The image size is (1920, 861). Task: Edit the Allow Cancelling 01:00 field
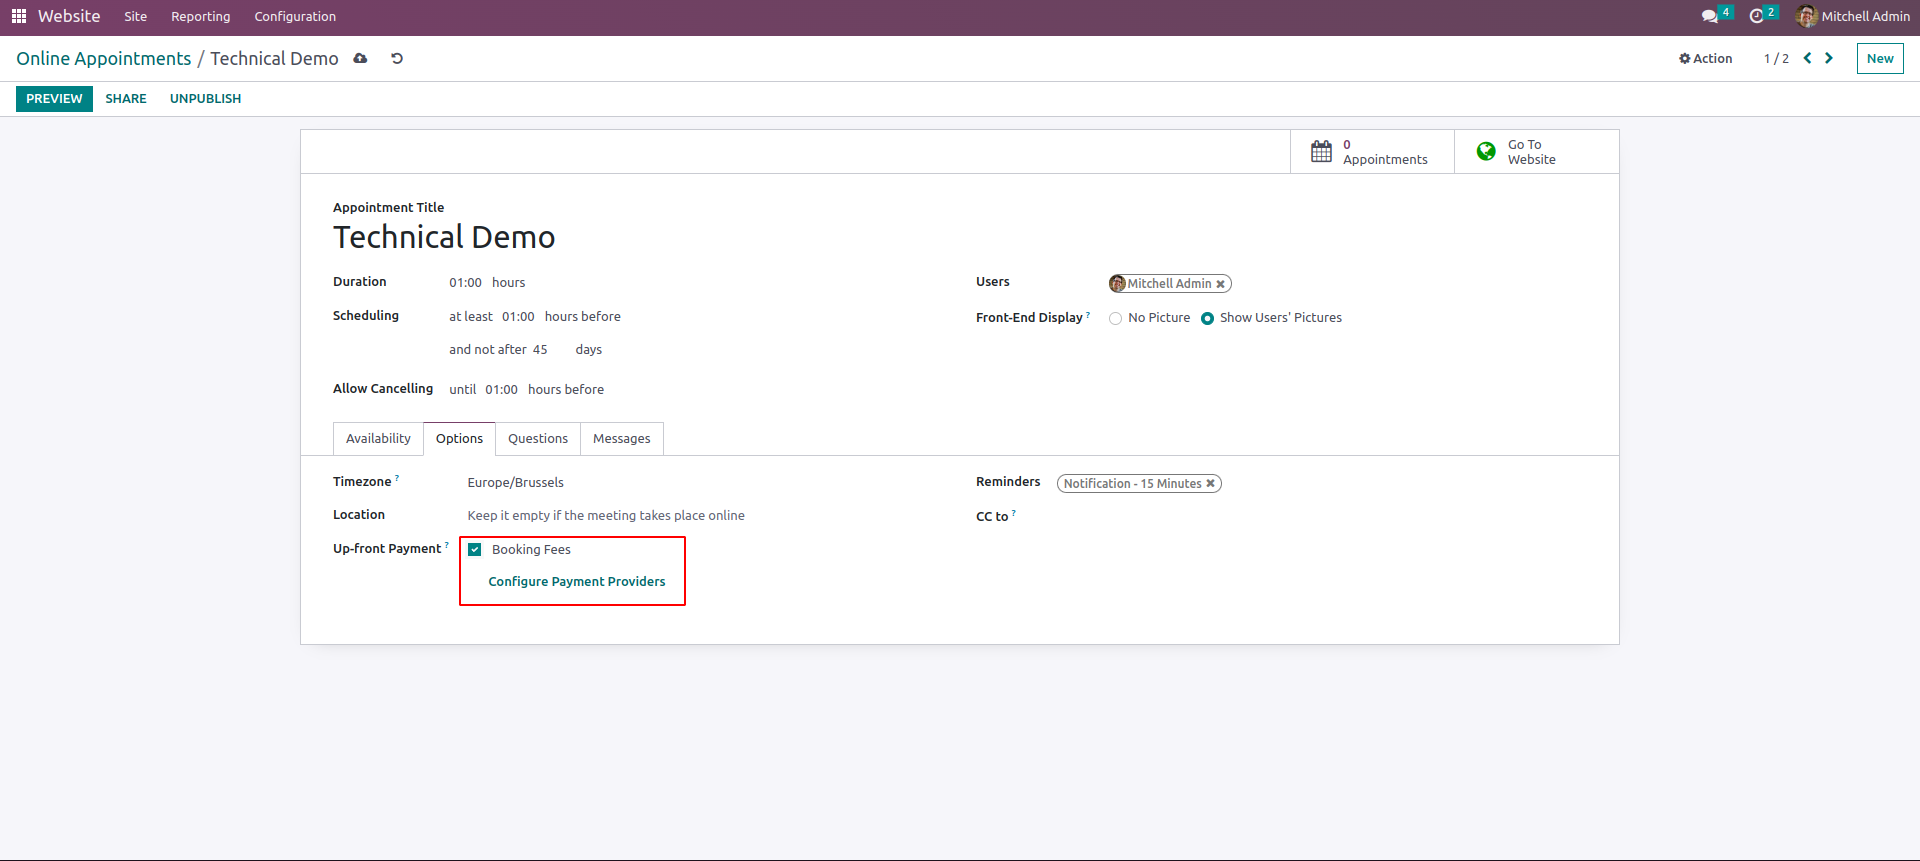click(x=502, y=390)
